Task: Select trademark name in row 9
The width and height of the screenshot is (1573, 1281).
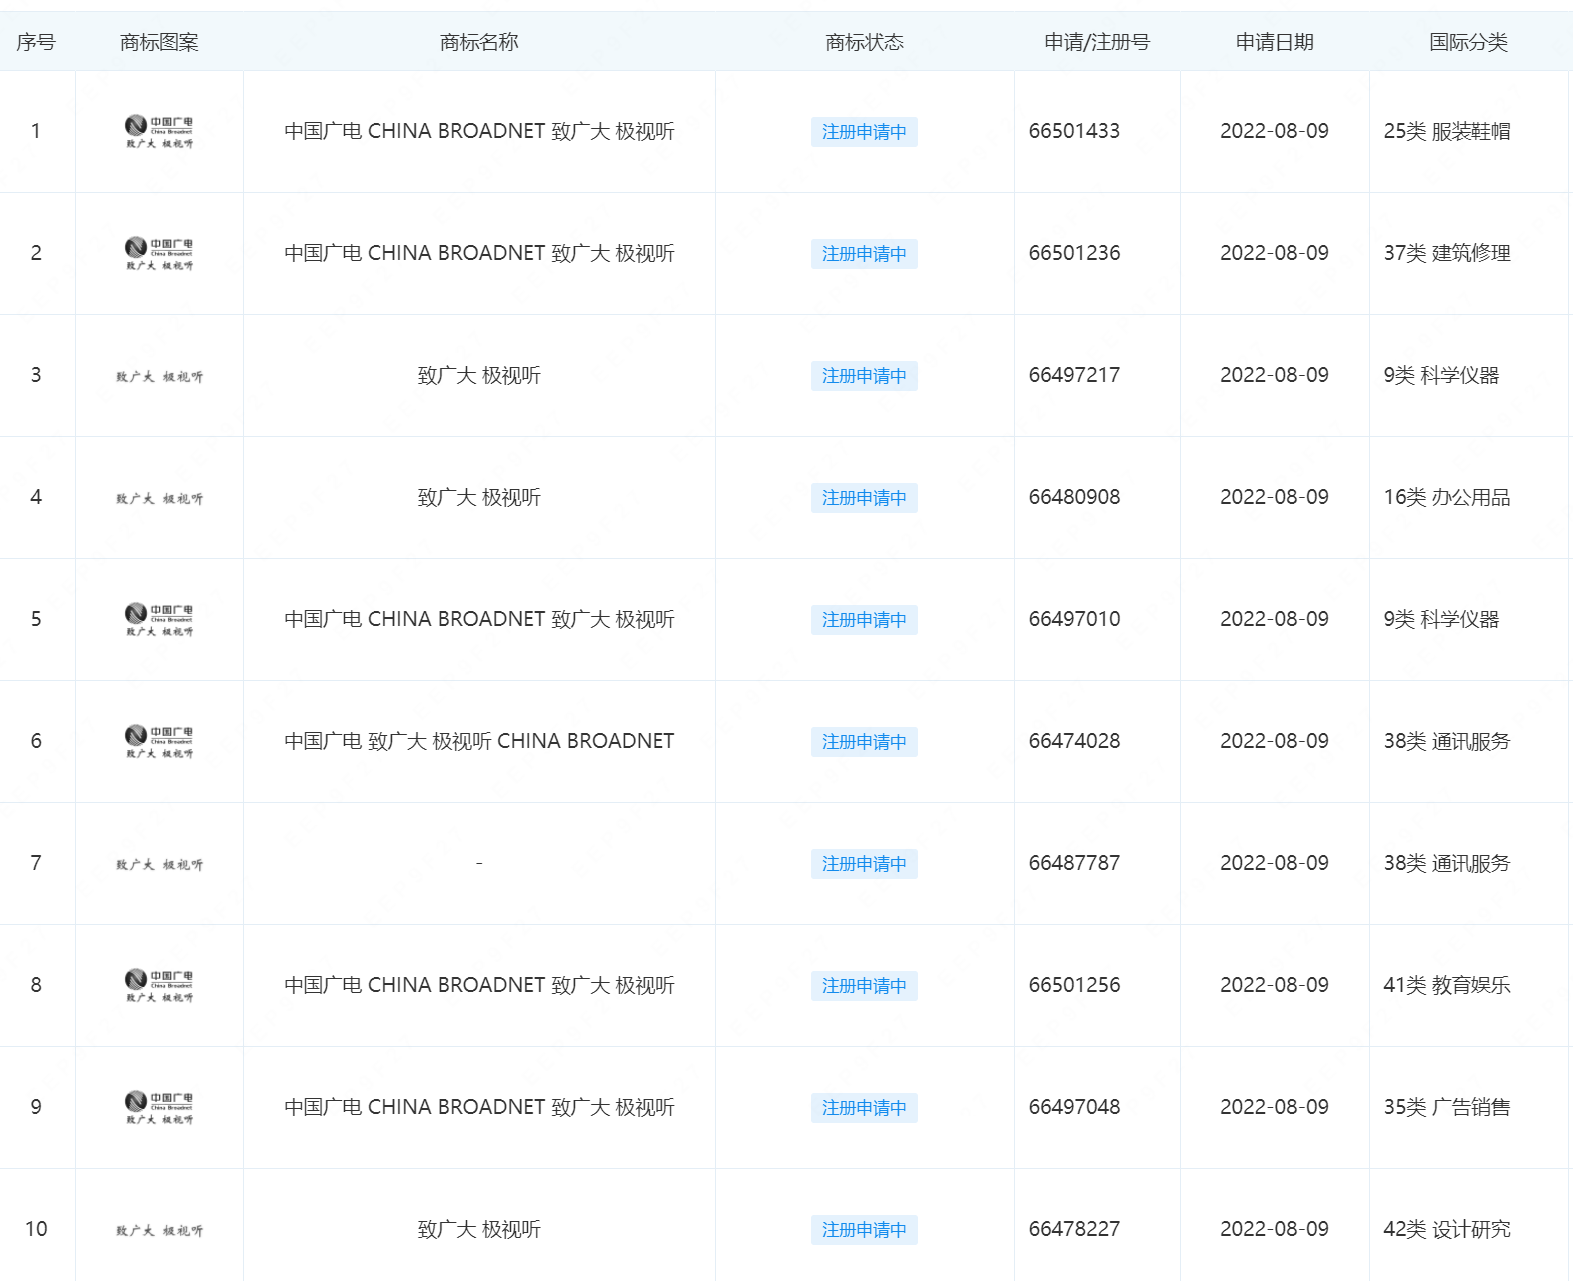Action: 479,1107
